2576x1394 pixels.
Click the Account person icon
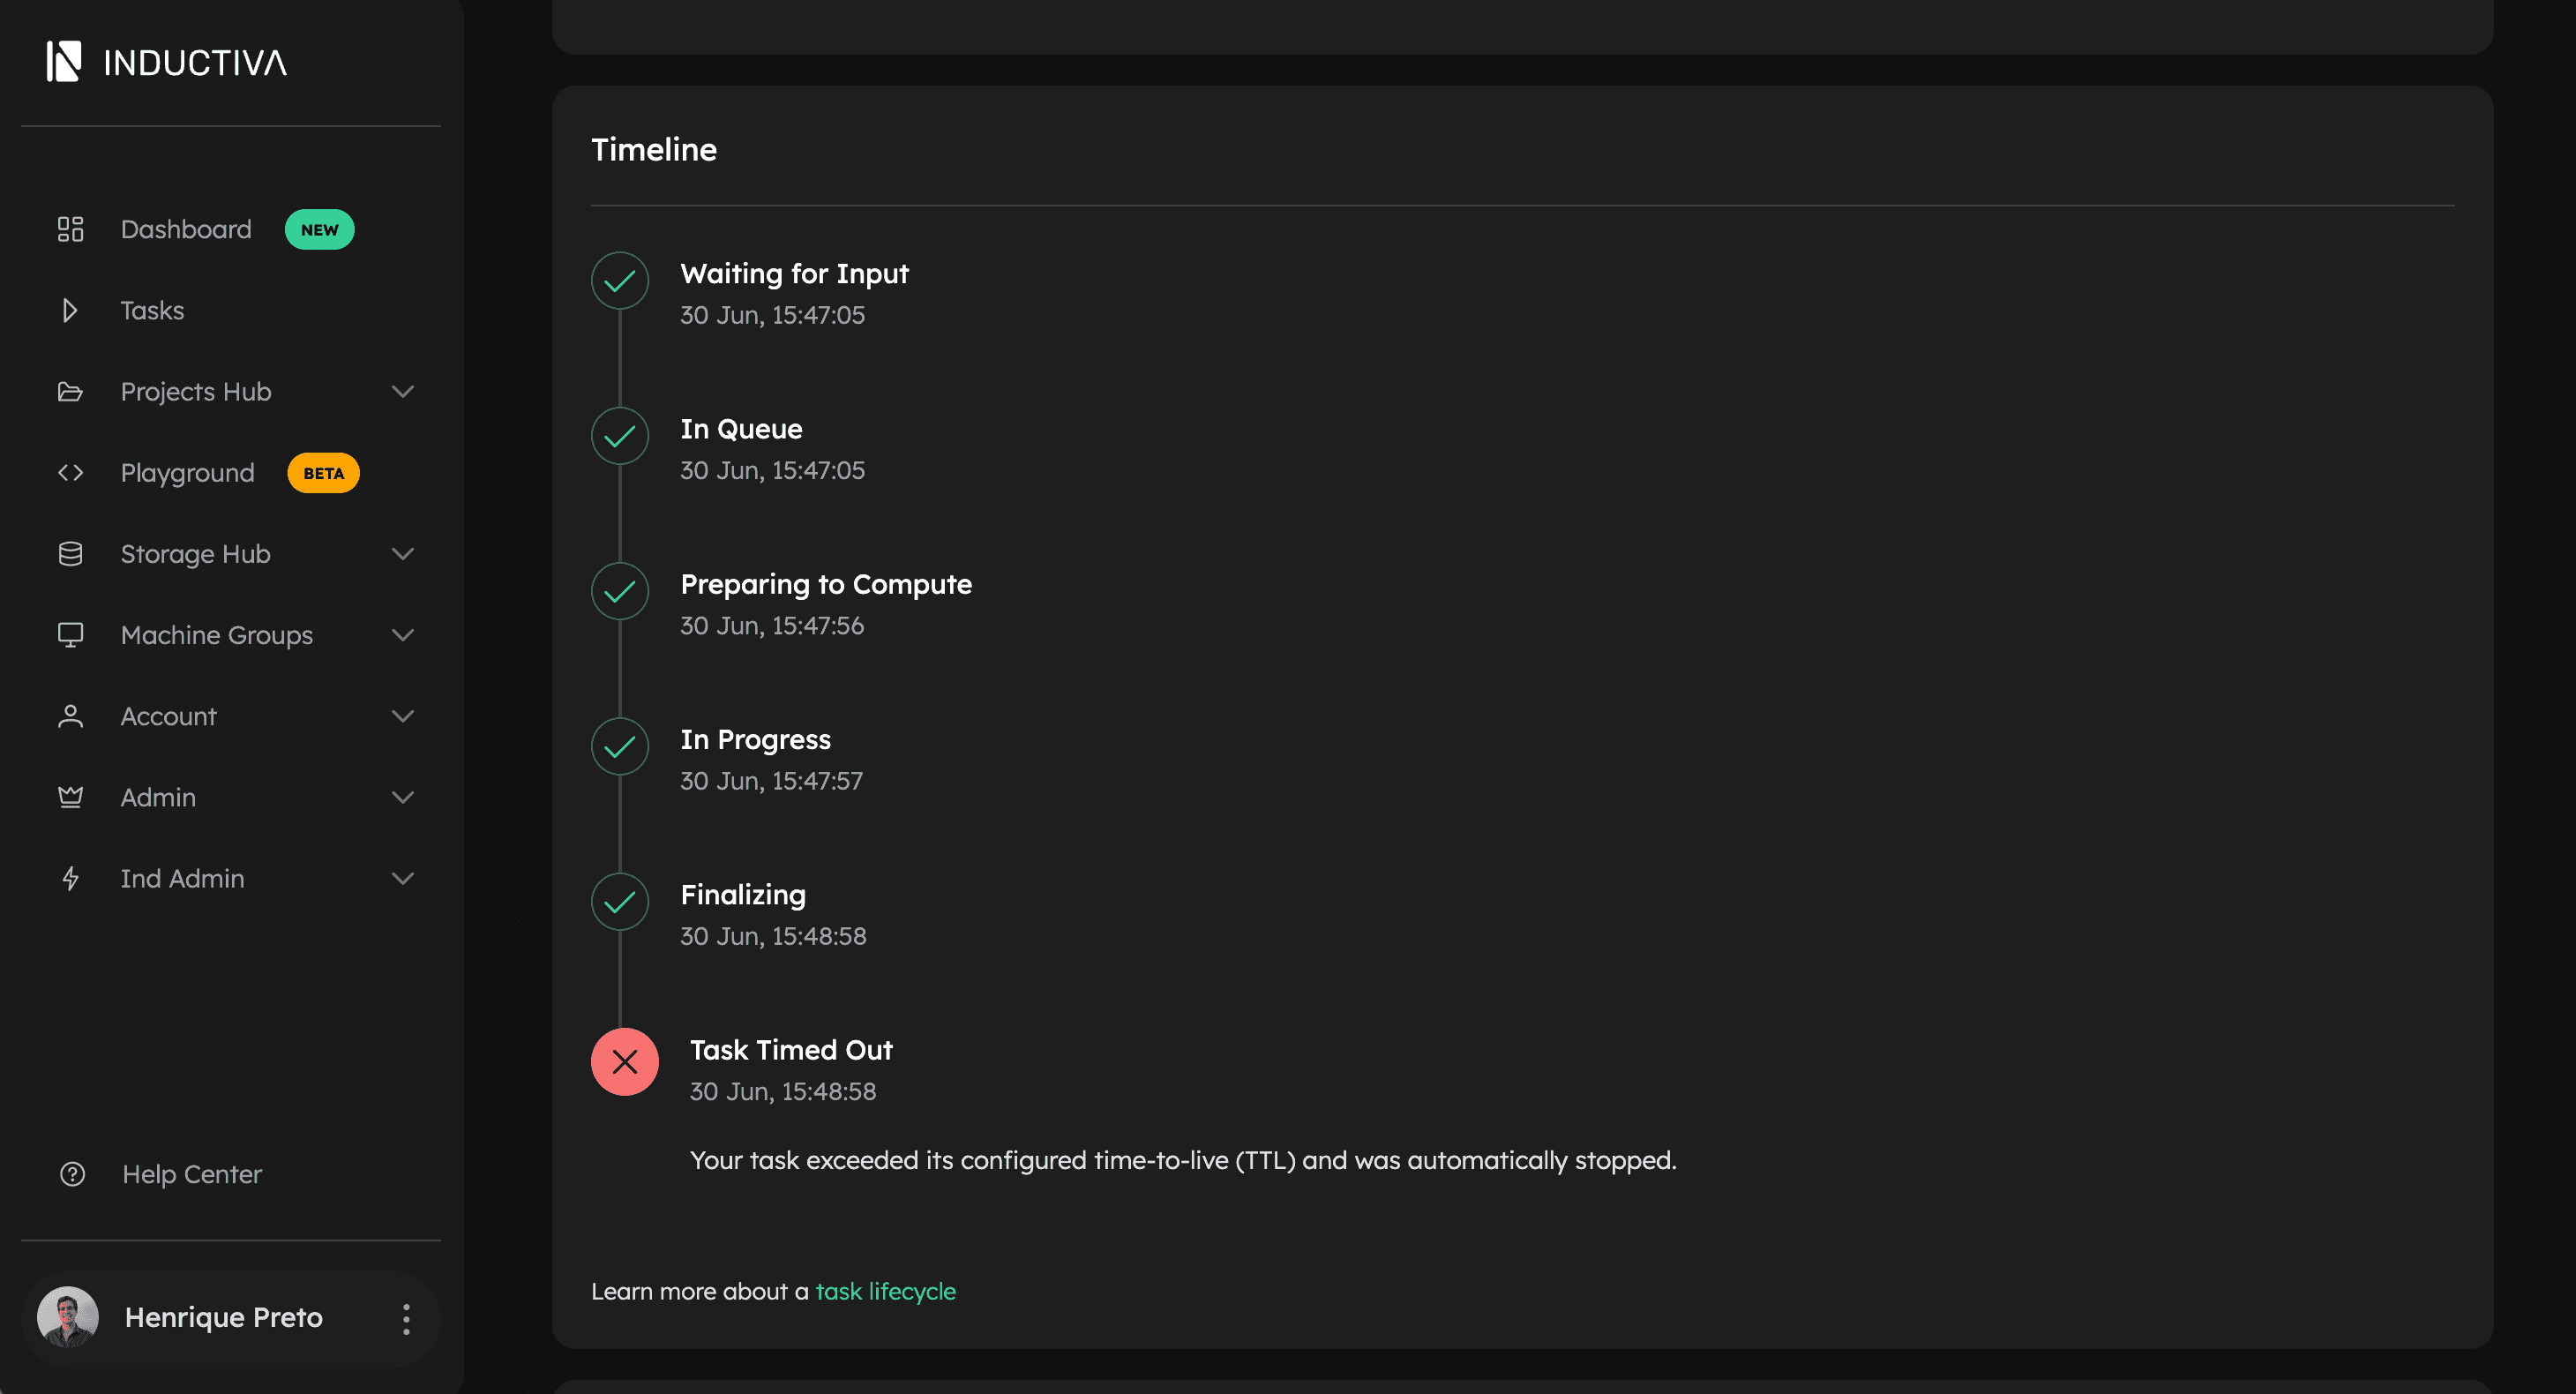(70, 716)
